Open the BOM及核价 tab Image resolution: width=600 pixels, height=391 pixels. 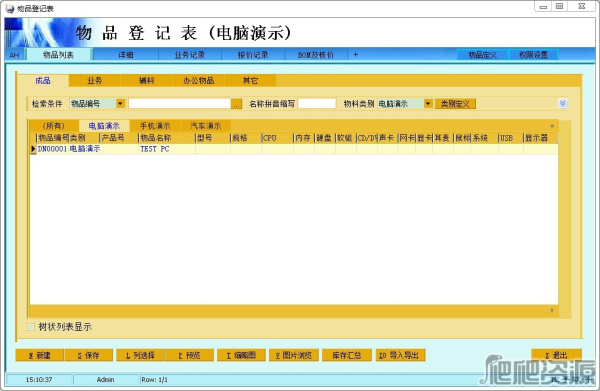pos(316,55)
